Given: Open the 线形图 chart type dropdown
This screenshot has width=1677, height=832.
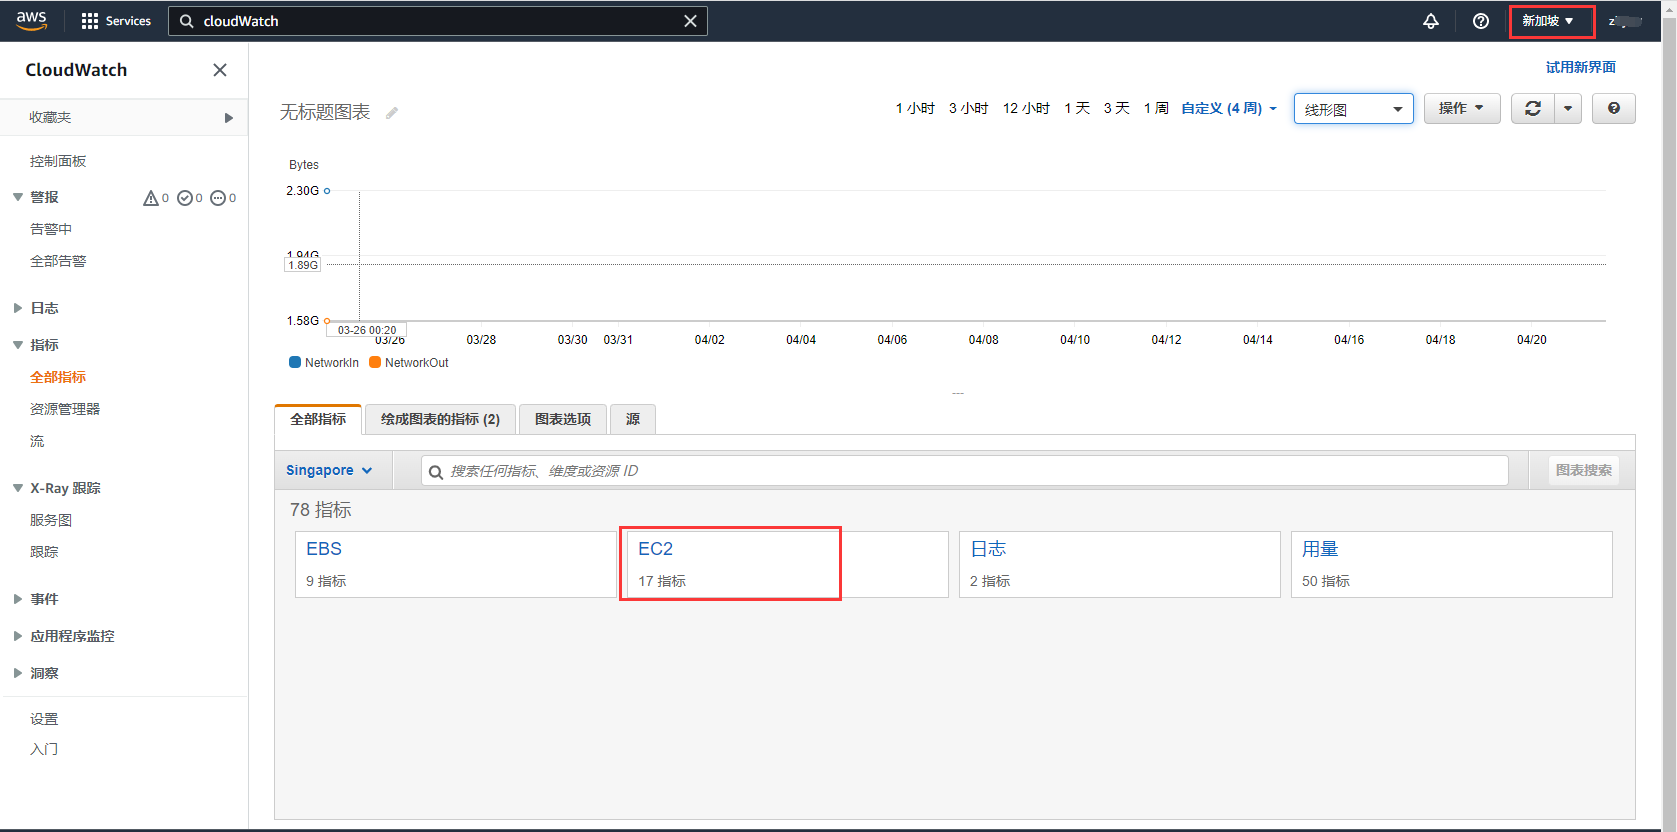Looking at the screenshot, I should (1353, 108).
